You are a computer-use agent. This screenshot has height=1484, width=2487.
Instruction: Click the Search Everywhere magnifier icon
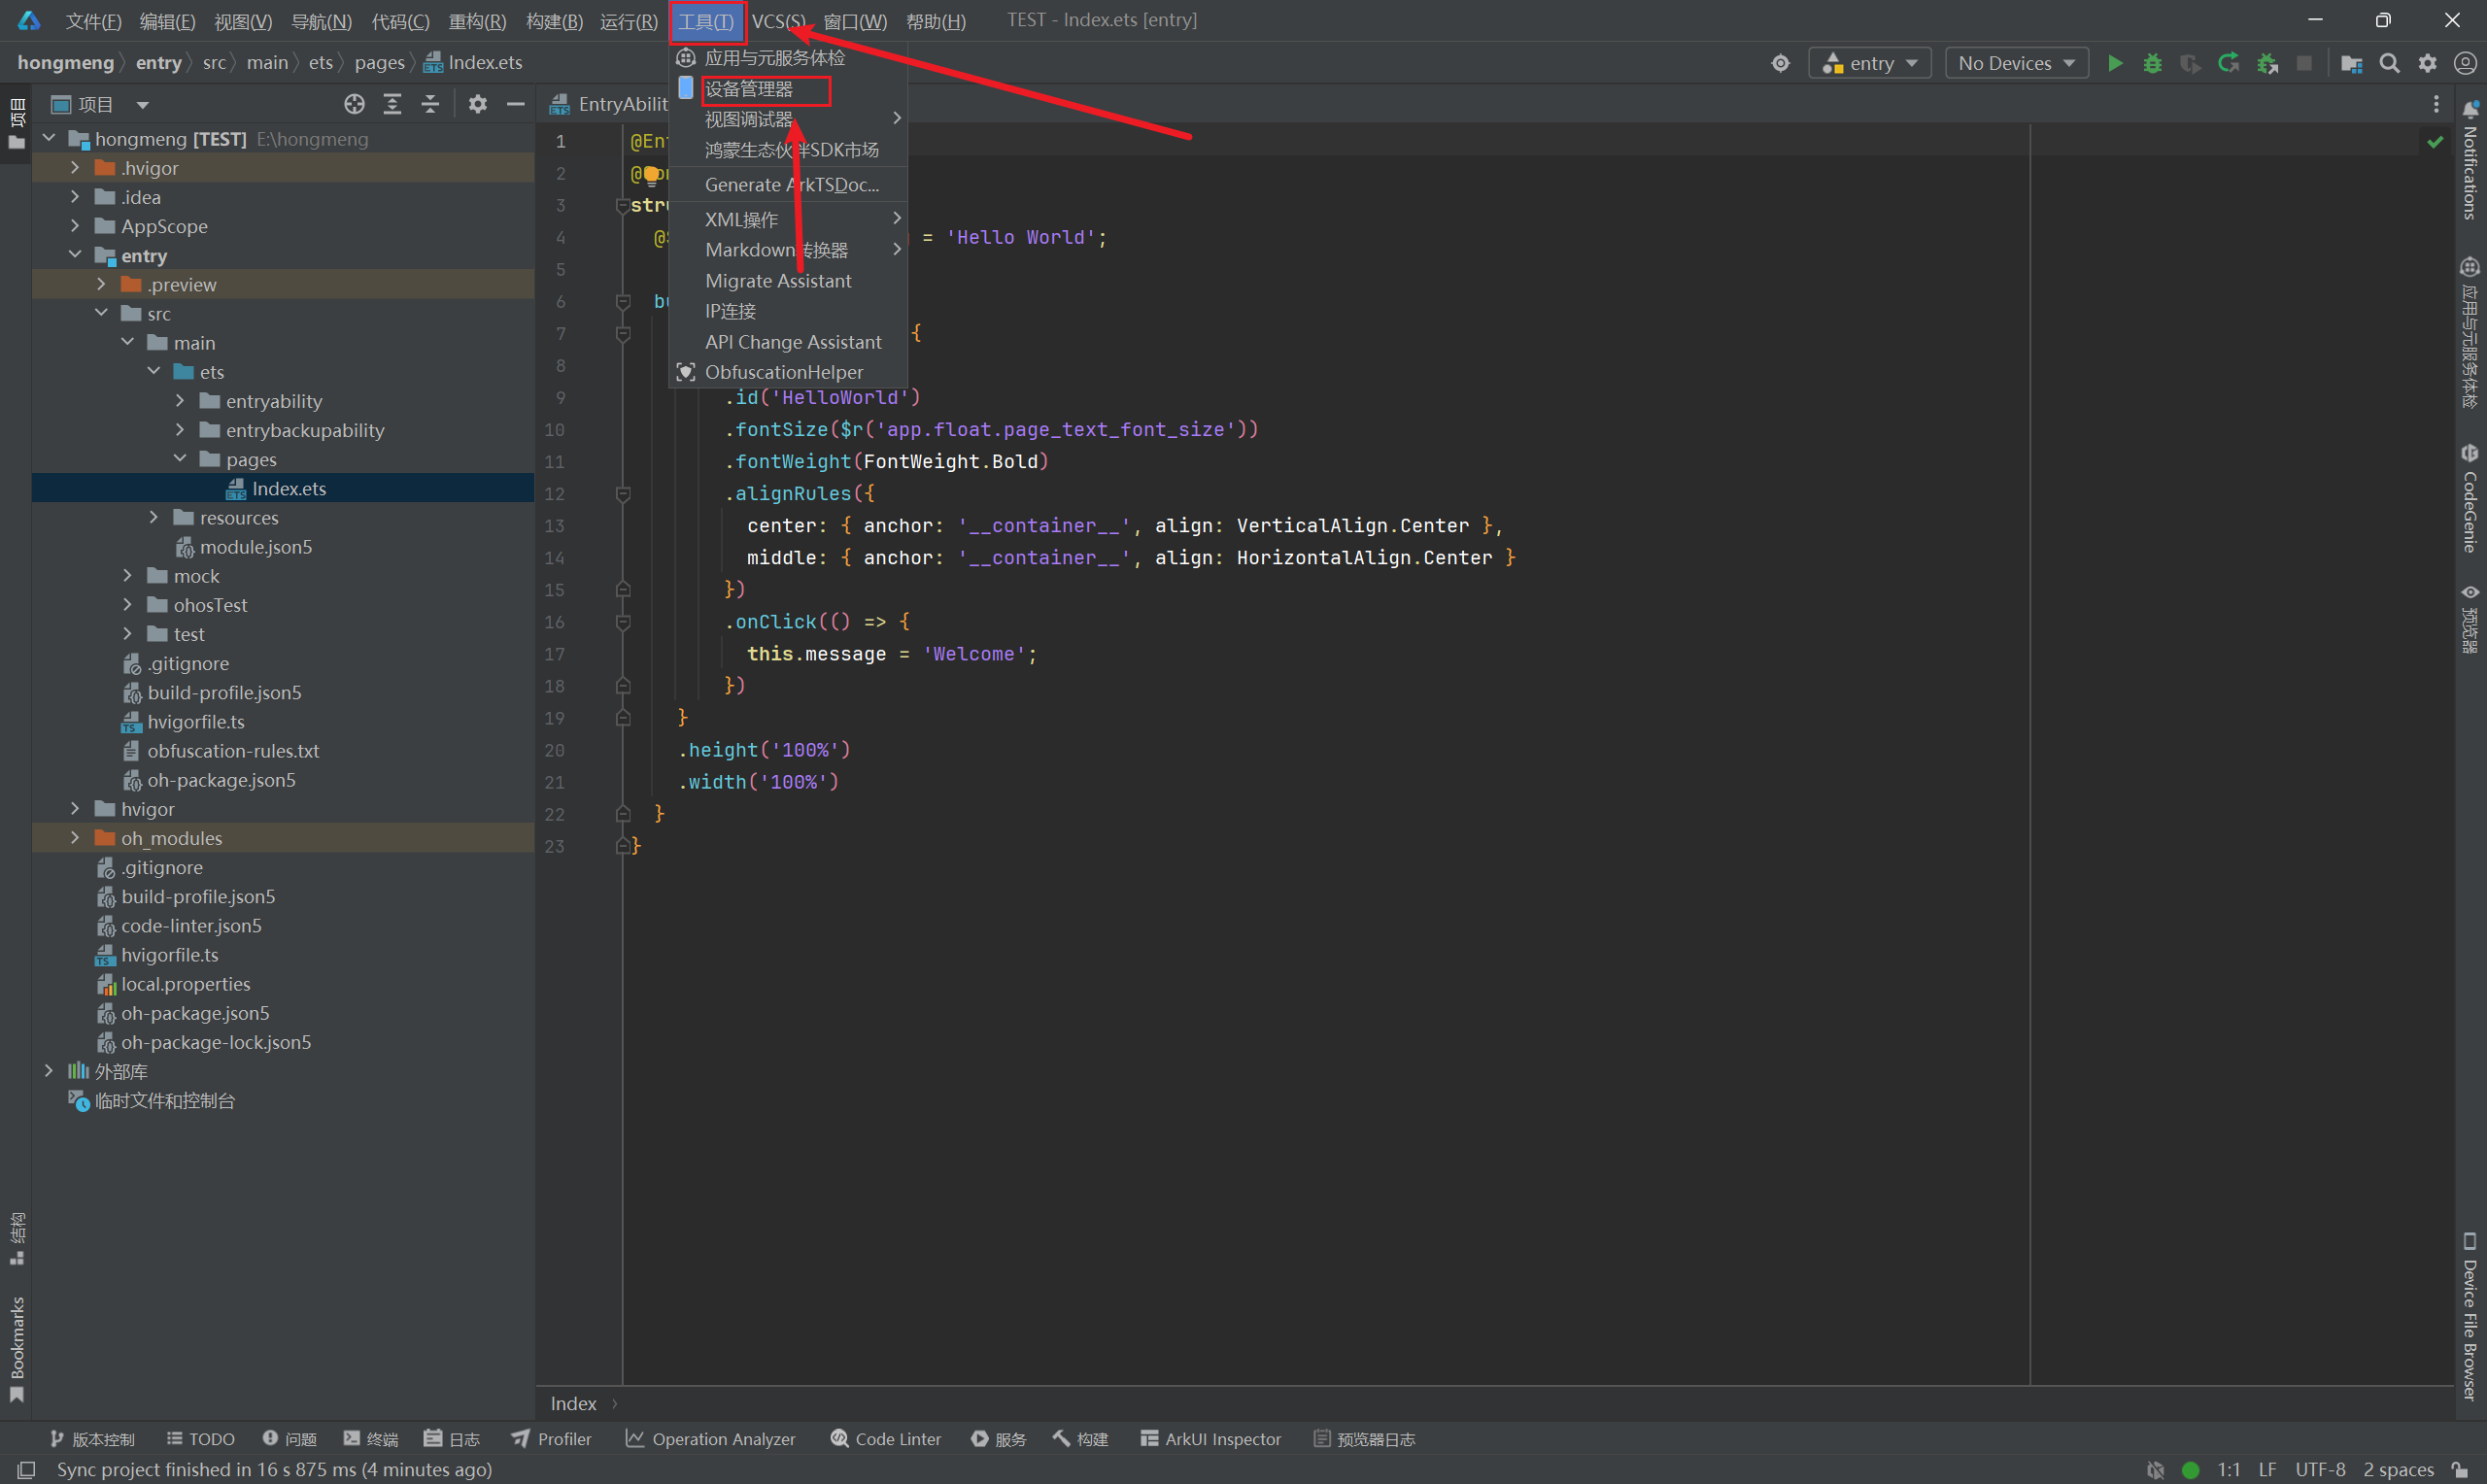click(2389, 63)
